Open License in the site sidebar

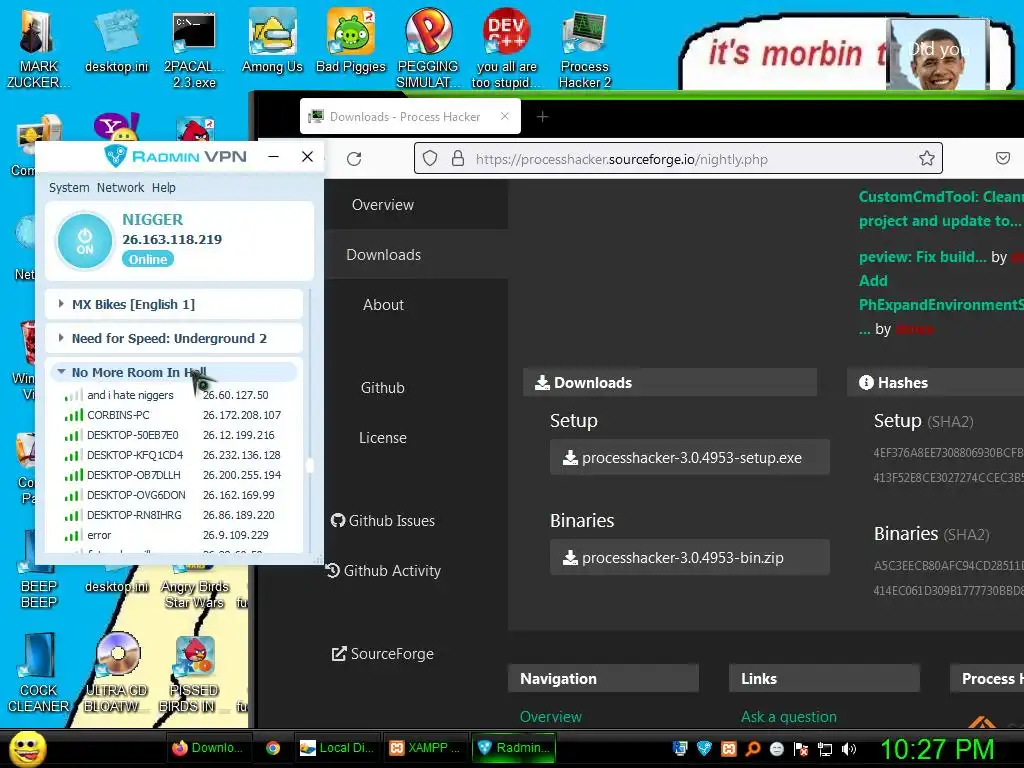[x=383, y=438]
